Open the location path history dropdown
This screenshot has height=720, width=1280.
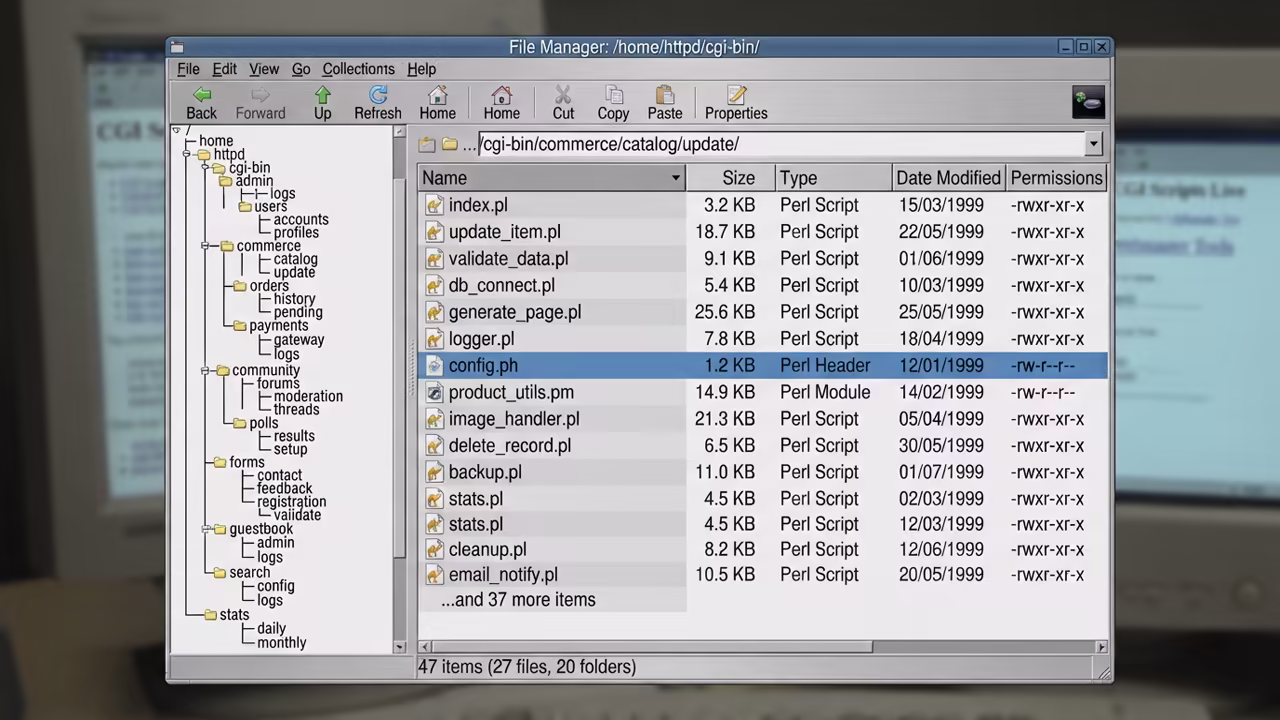1093,144
